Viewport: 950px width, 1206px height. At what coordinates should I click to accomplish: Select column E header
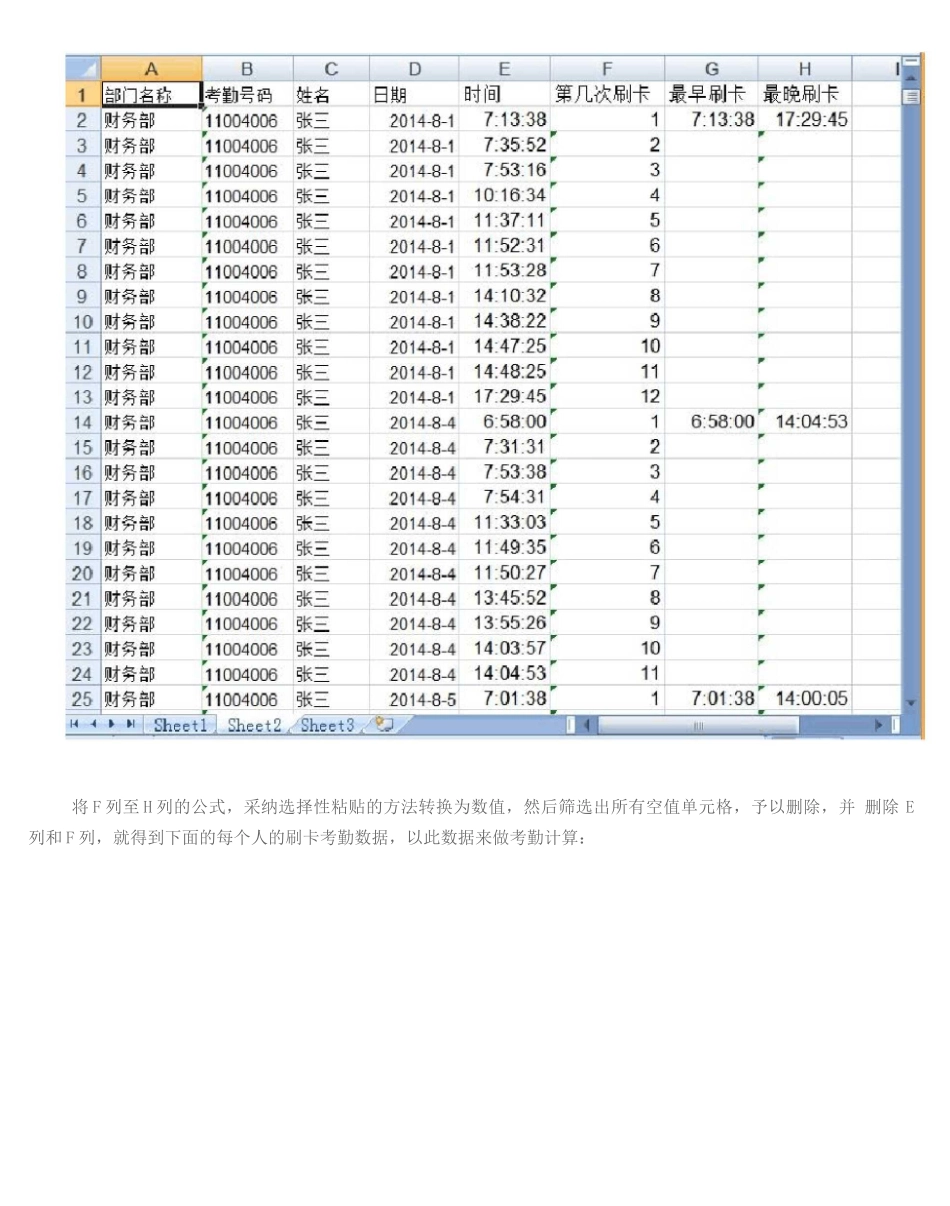[504, 69]
